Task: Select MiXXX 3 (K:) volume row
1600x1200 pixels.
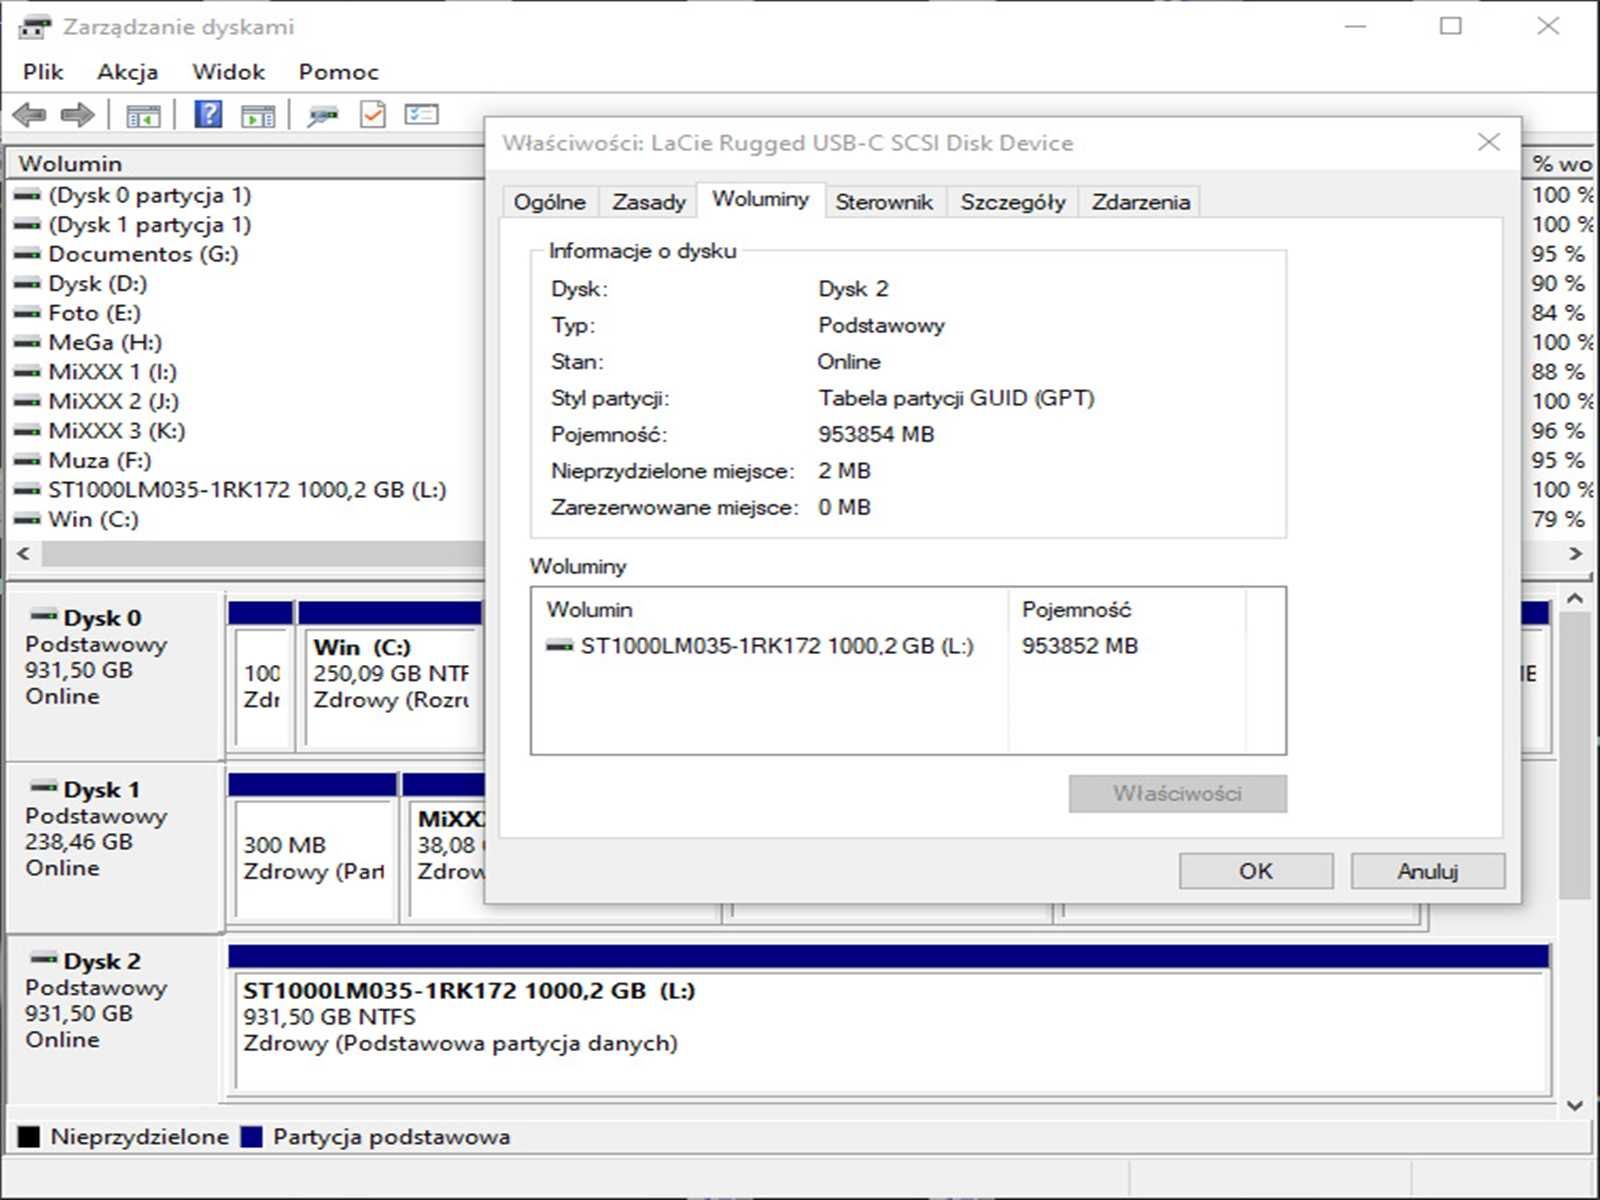Action: coord(247,431)
